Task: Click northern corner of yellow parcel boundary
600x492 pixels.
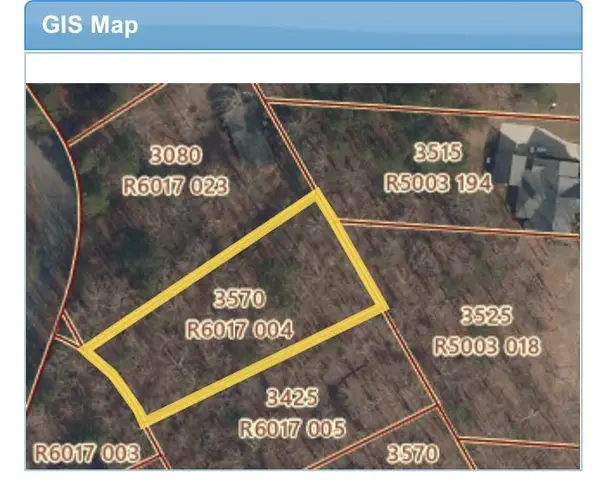Action: pos(318,195)
